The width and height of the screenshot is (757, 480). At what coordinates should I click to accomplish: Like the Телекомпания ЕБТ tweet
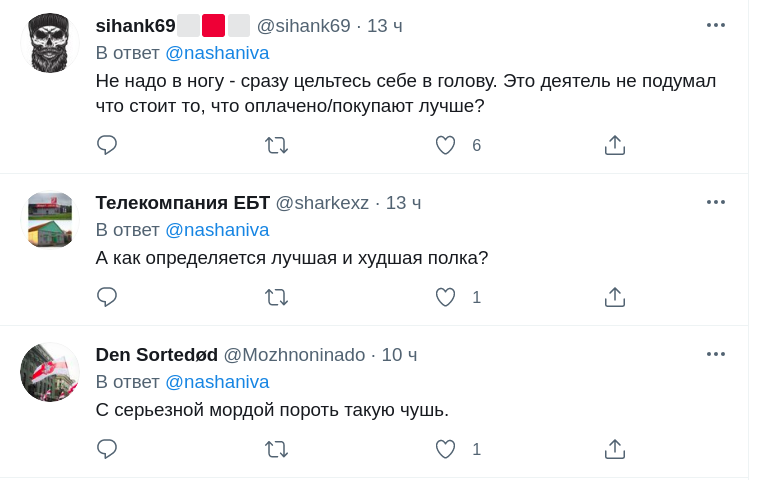click(x=446, y=297)
